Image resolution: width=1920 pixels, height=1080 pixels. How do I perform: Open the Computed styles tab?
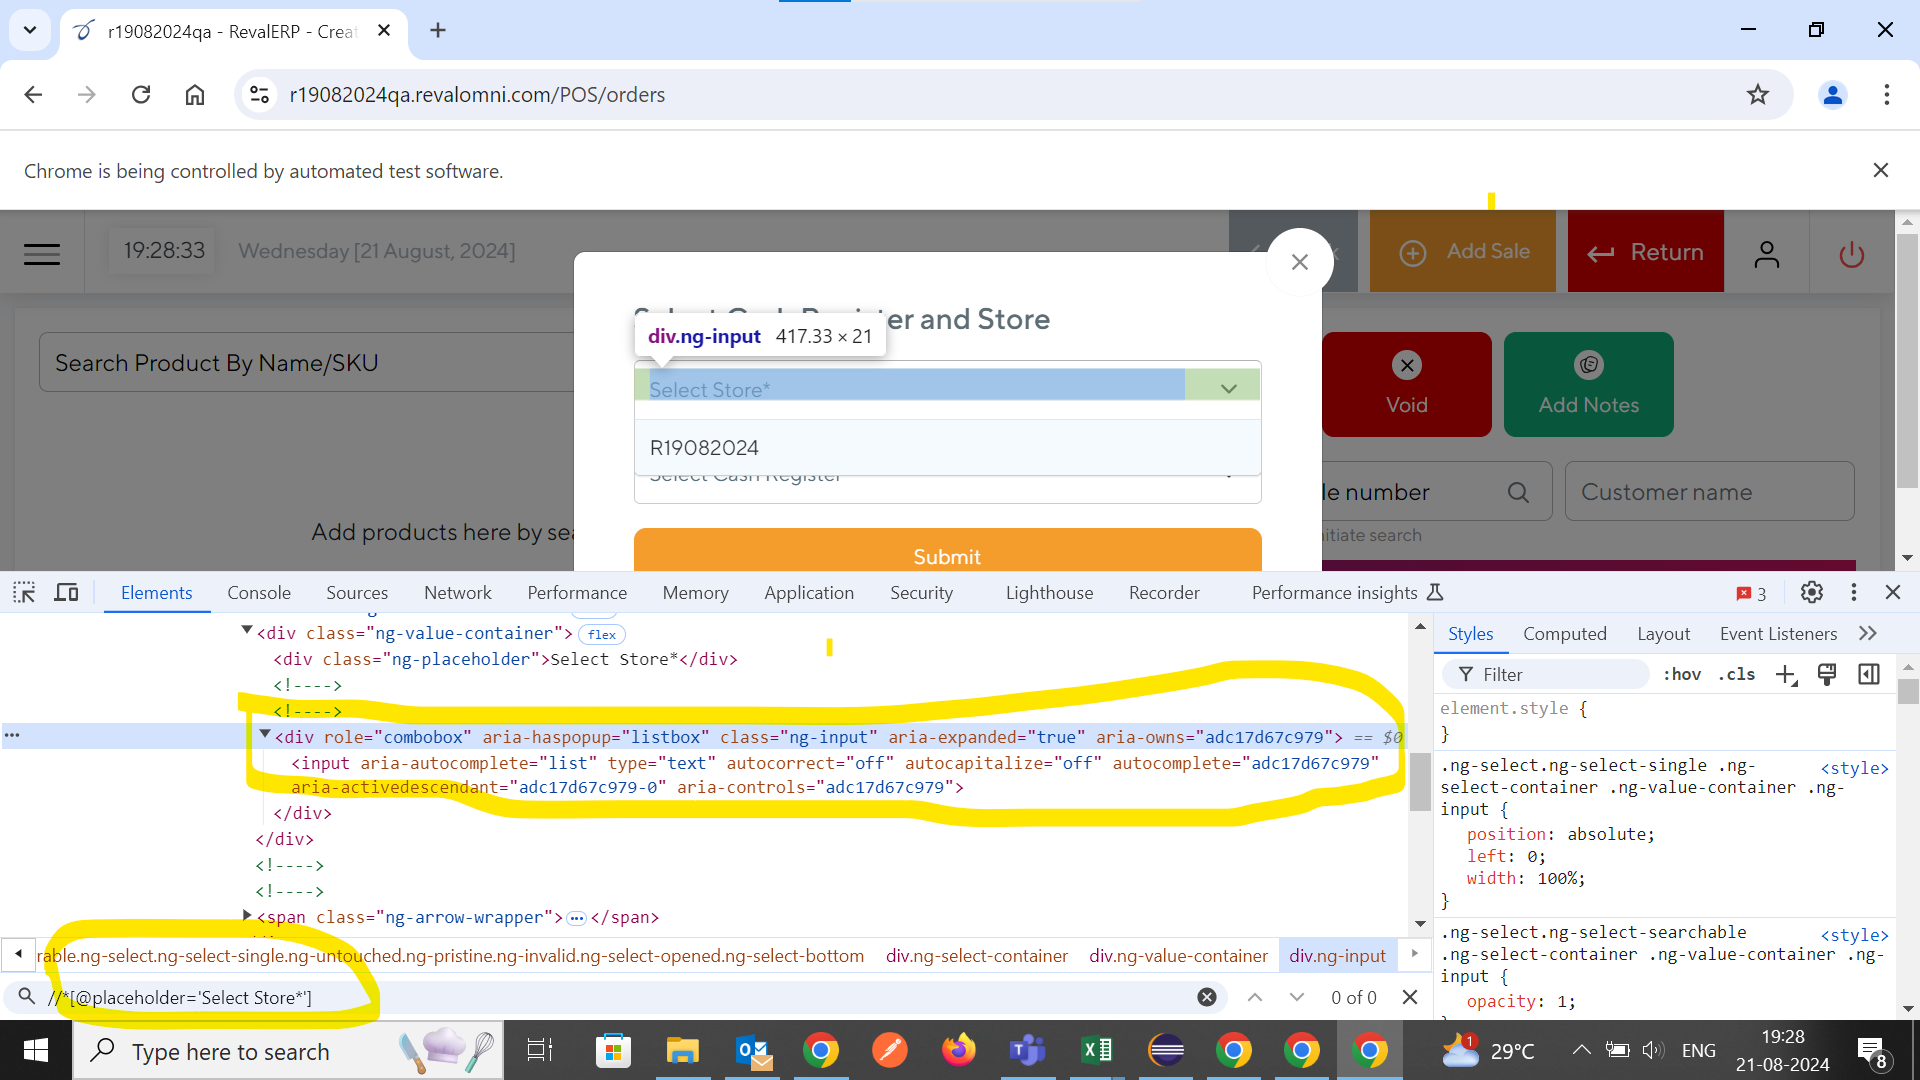[x=1564, y=634]
